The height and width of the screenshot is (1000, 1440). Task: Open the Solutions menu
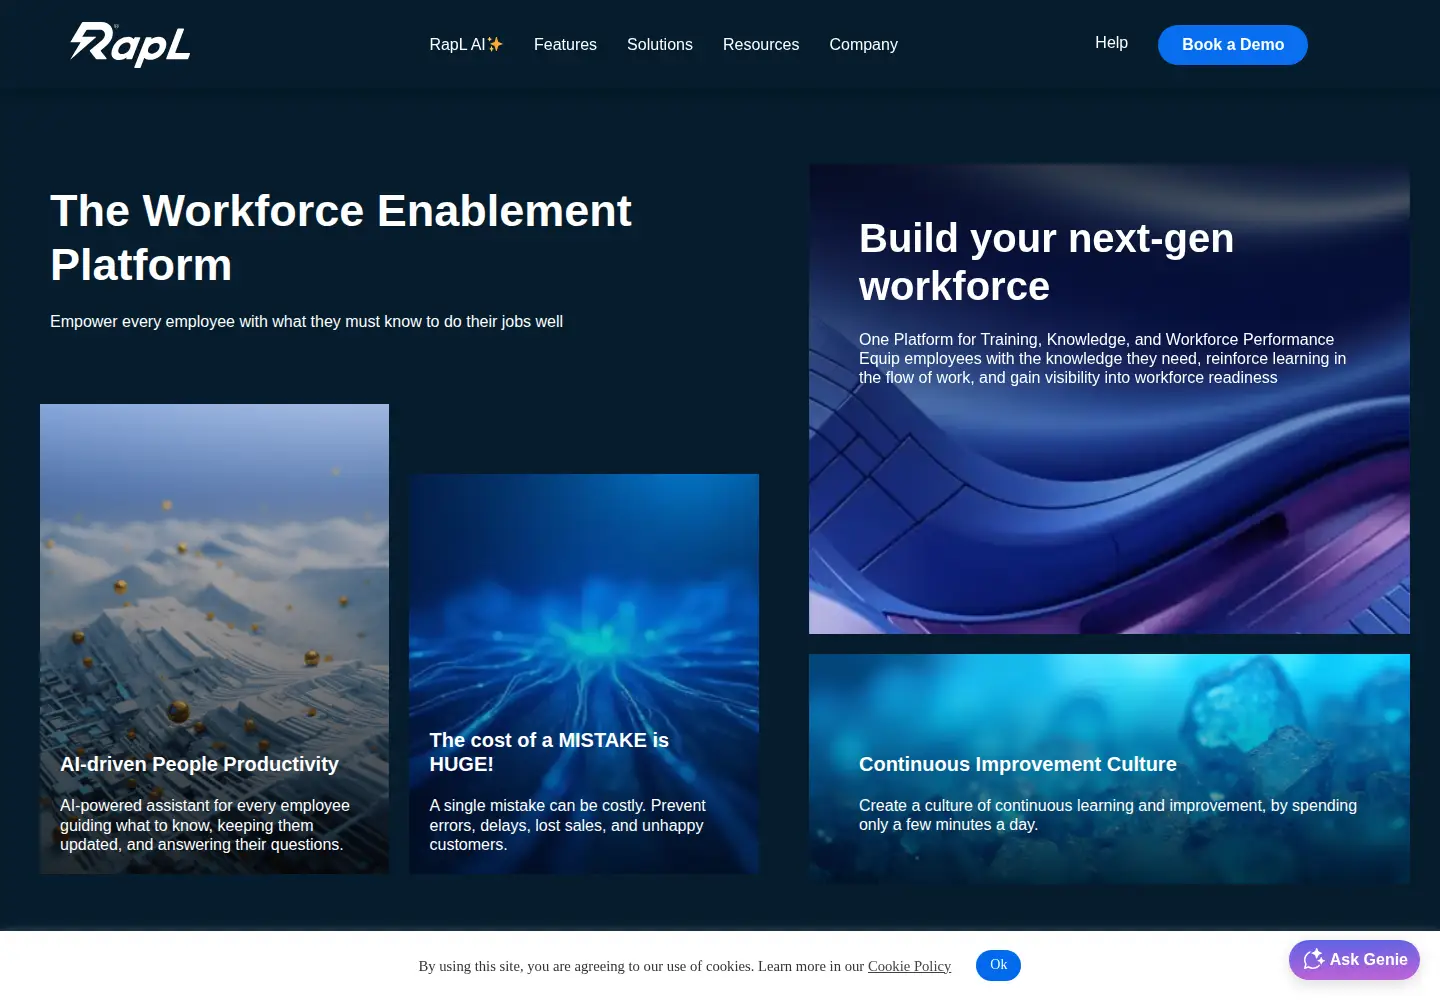(x=660, y=44)
